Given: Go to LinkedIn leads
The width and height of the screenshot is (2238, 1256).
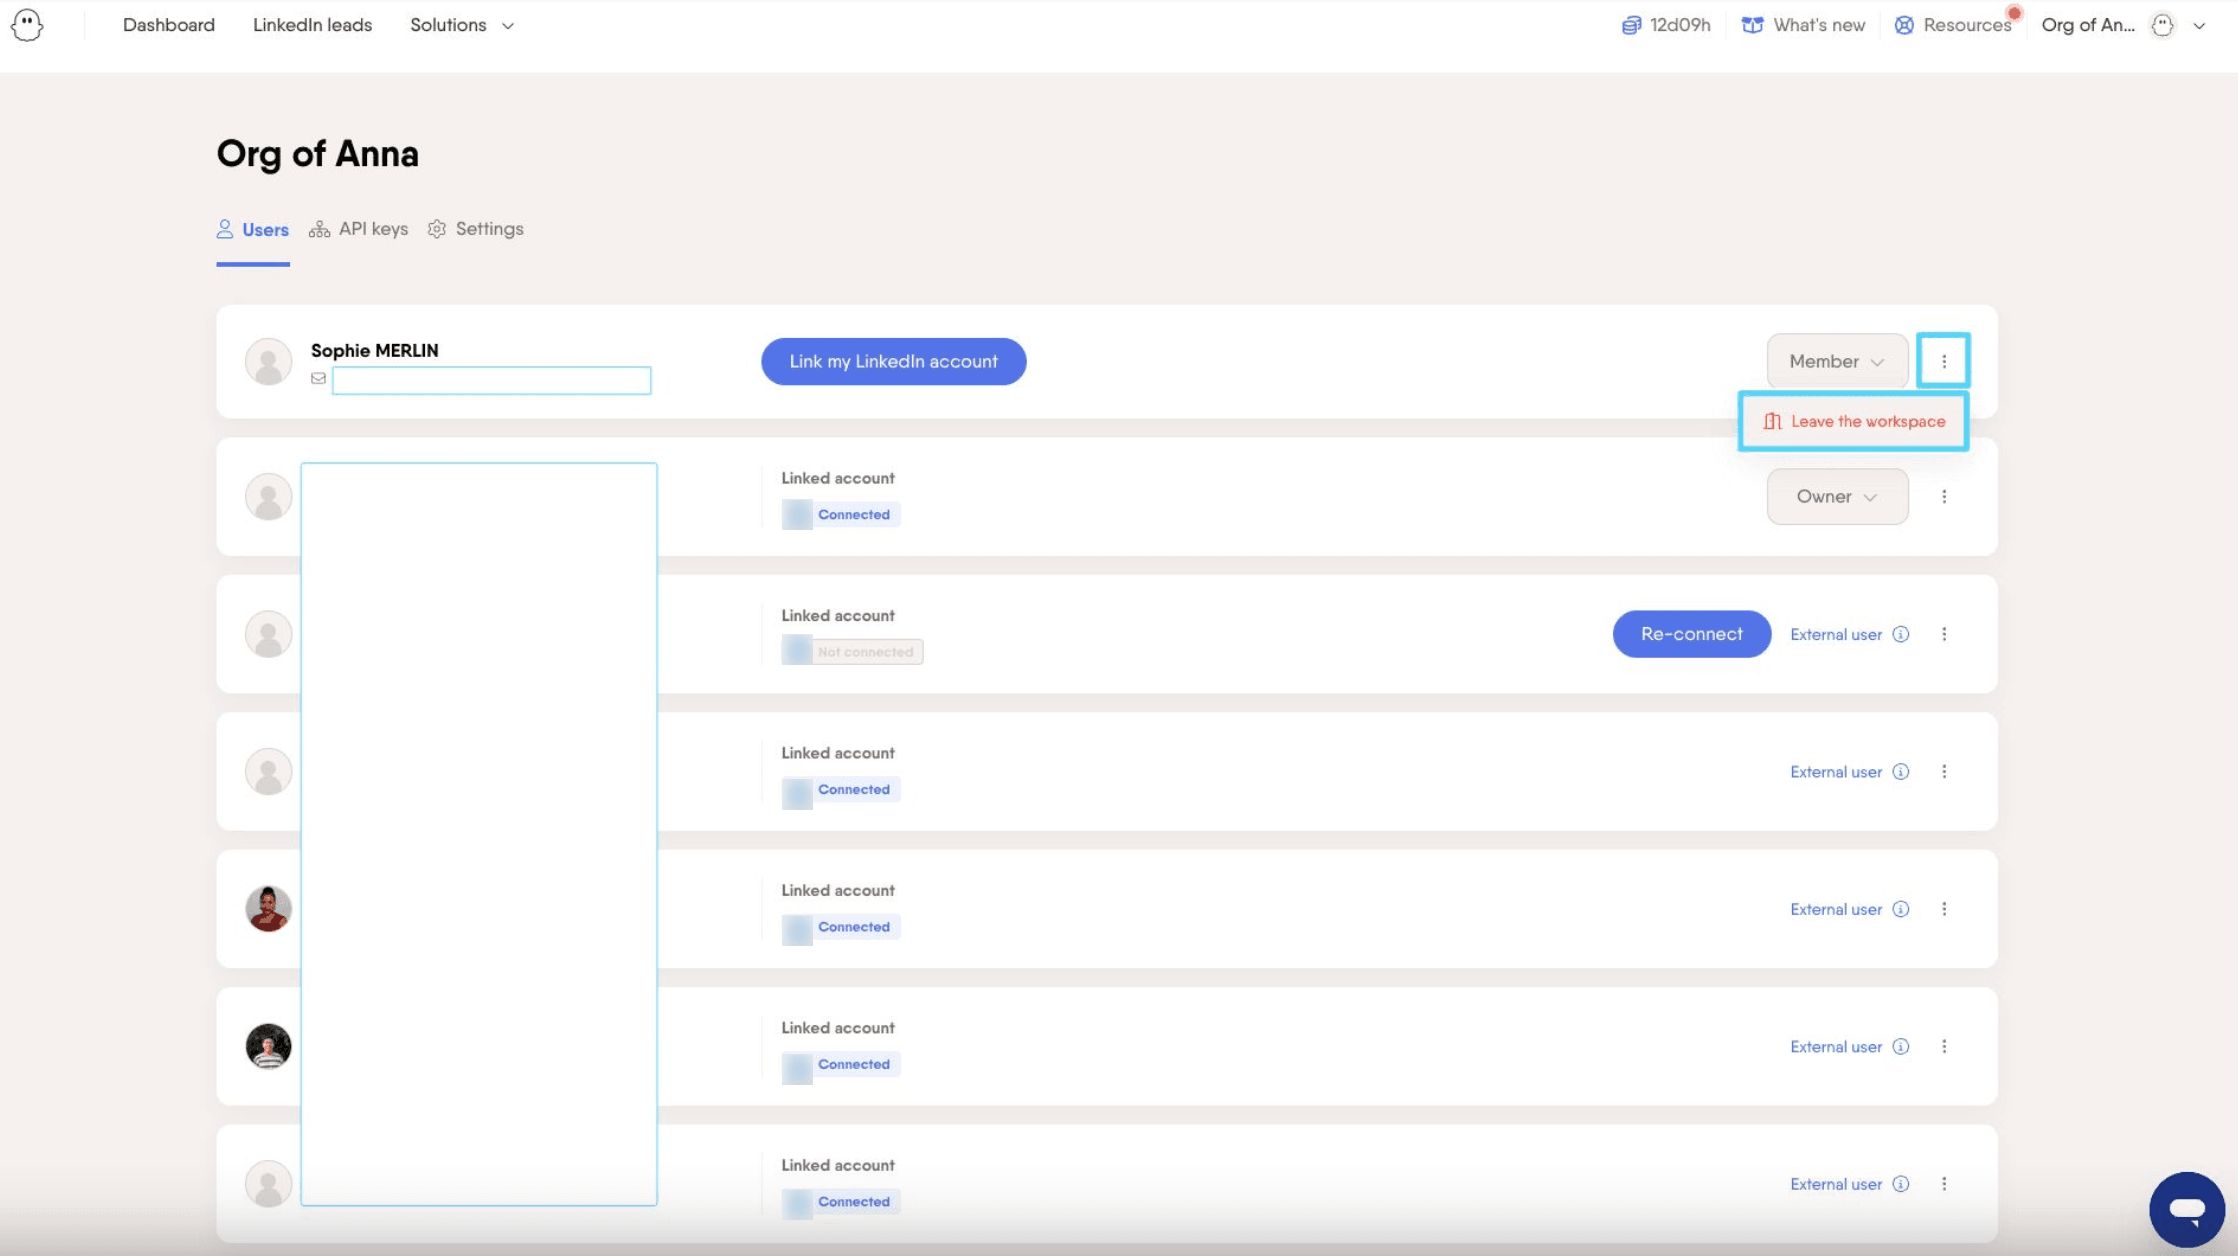Looking at the screenshot, I should (x=312, y=25).
